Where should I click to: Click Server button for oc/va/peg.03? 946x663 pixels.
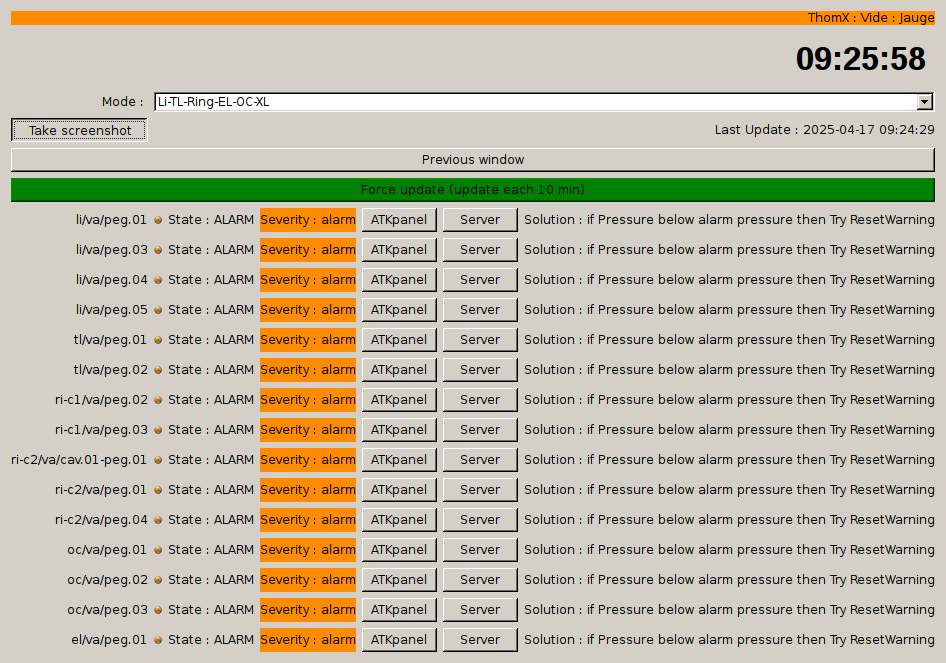pyautogui.click(x=480, y=610)
